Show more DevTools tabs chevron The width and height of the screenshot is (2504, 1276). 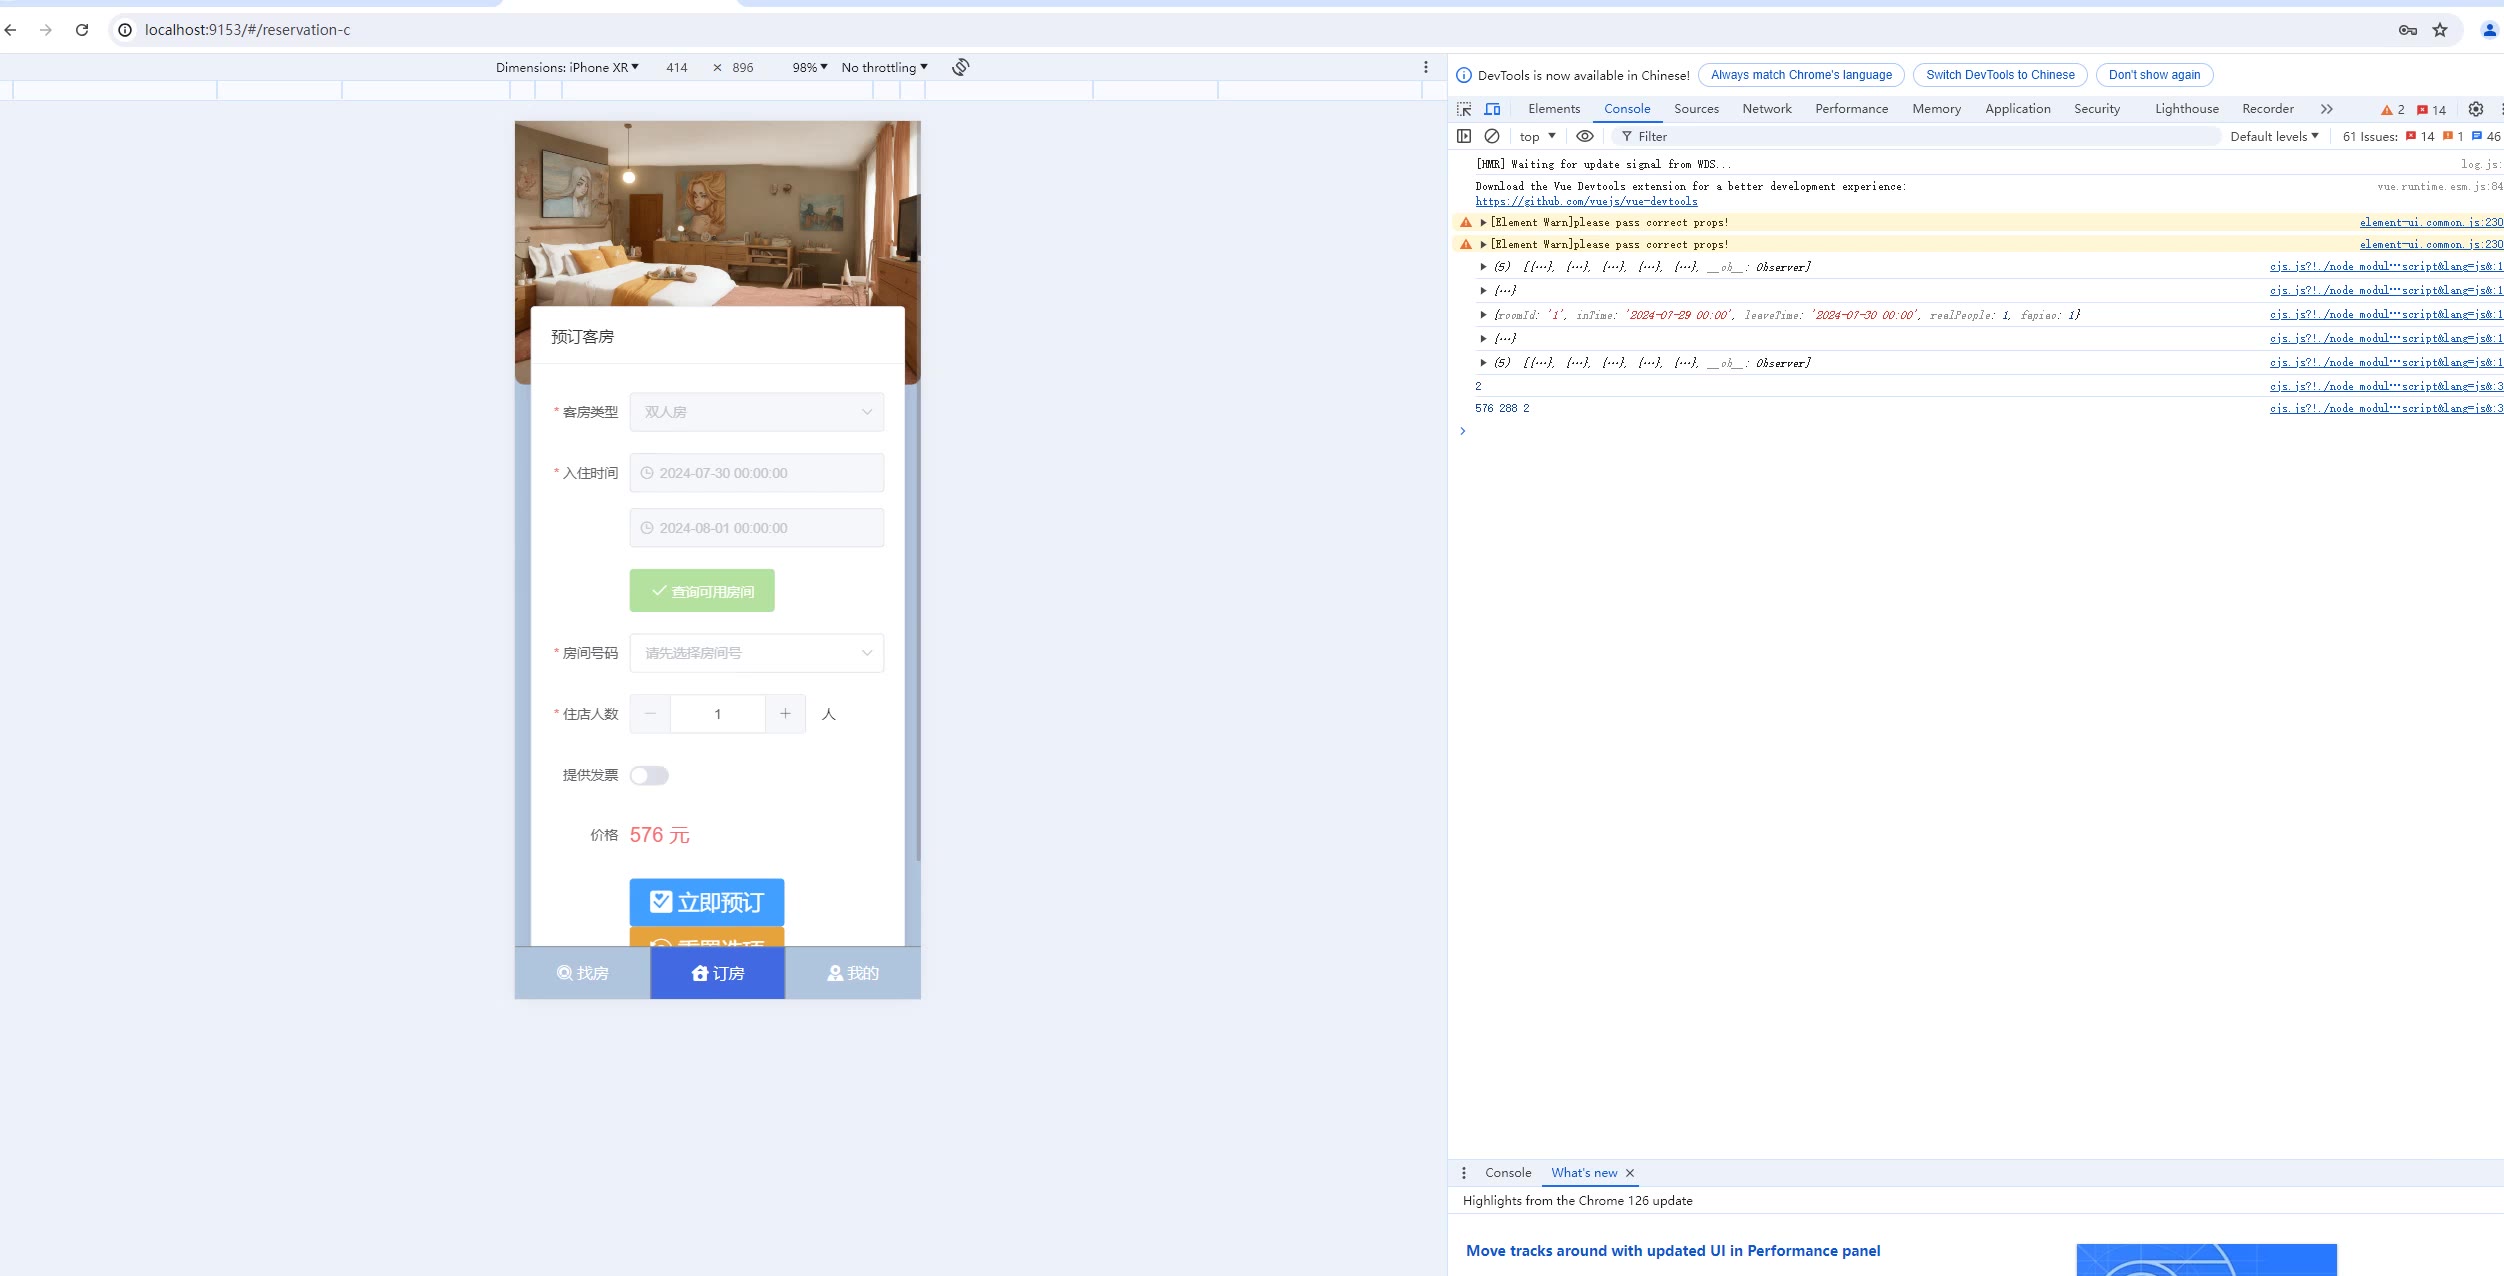tap(2327, 109)
